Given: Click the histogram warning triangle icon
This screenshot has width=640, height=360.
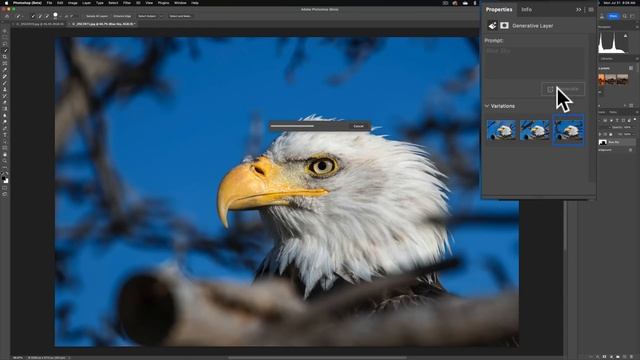Looking at the screenshot, I should [625, 36].
